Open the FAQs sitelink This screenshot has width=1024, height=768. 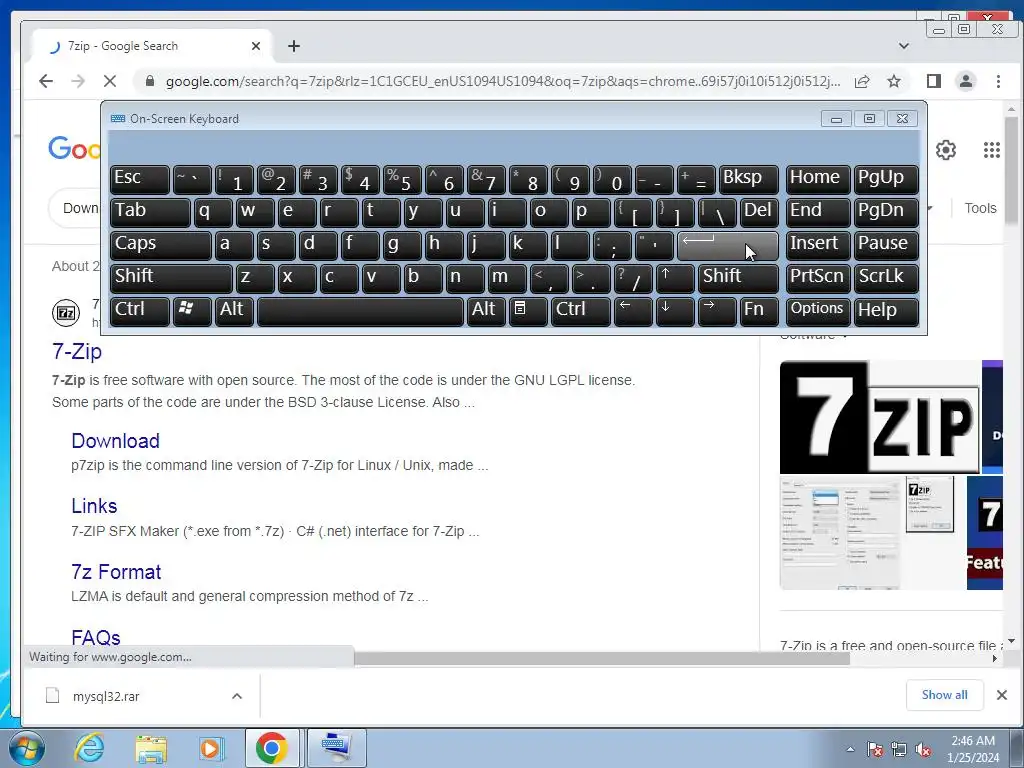pos(96,637)
